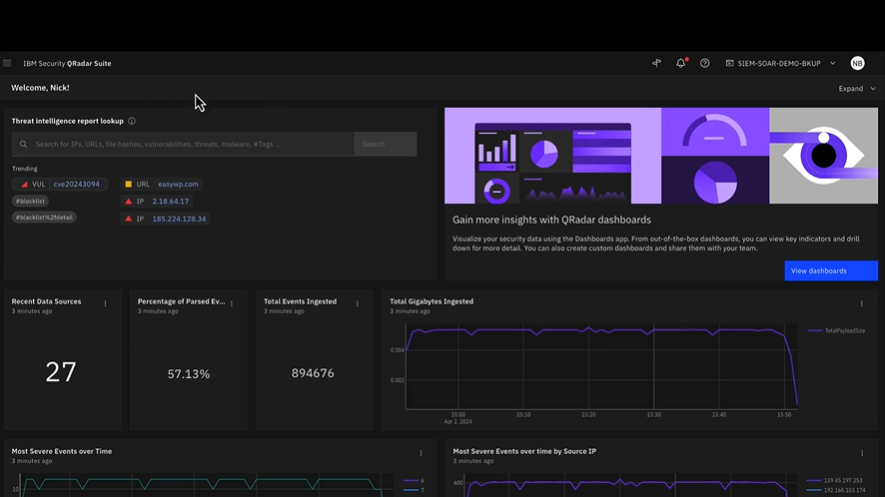
Task: Click the QRadar dashboards promo image
Action: tap(661, 156)
